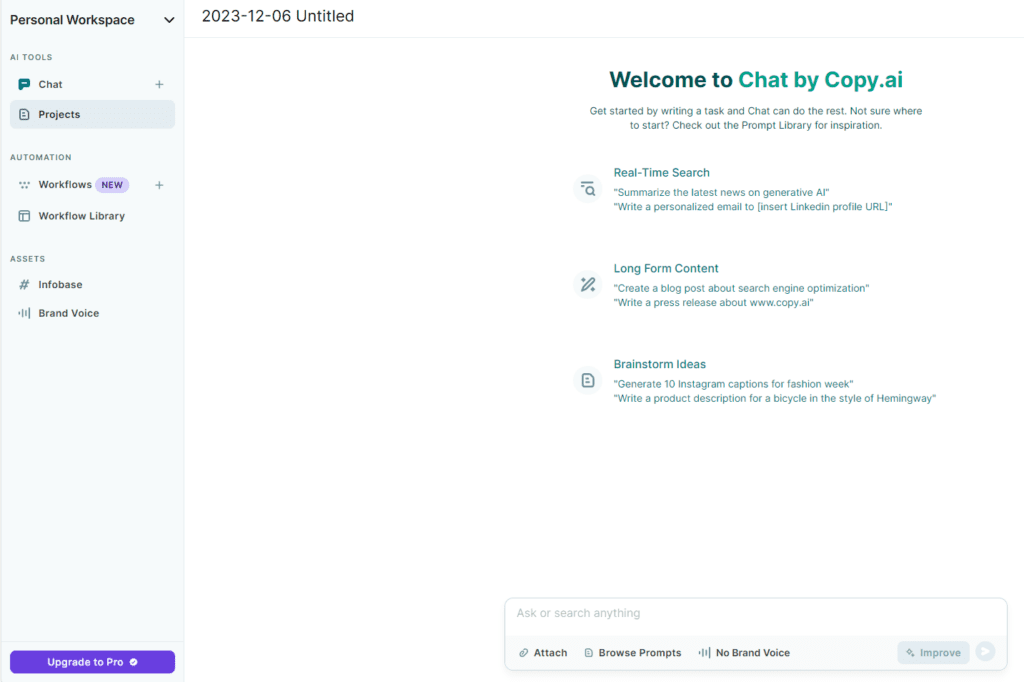Send the message with the arrow icon
The image size is (1024, 682).
point(985,651)
